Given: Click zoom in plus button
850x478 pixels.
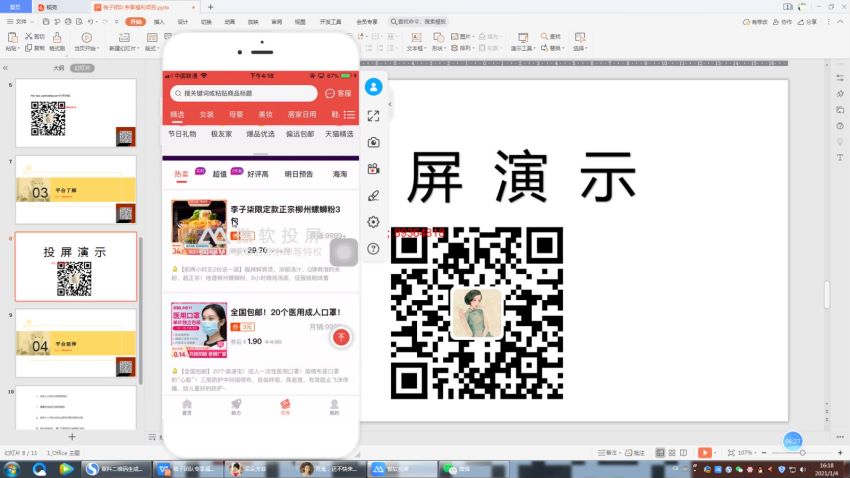Looking at the screenshot, I should 840,453.
